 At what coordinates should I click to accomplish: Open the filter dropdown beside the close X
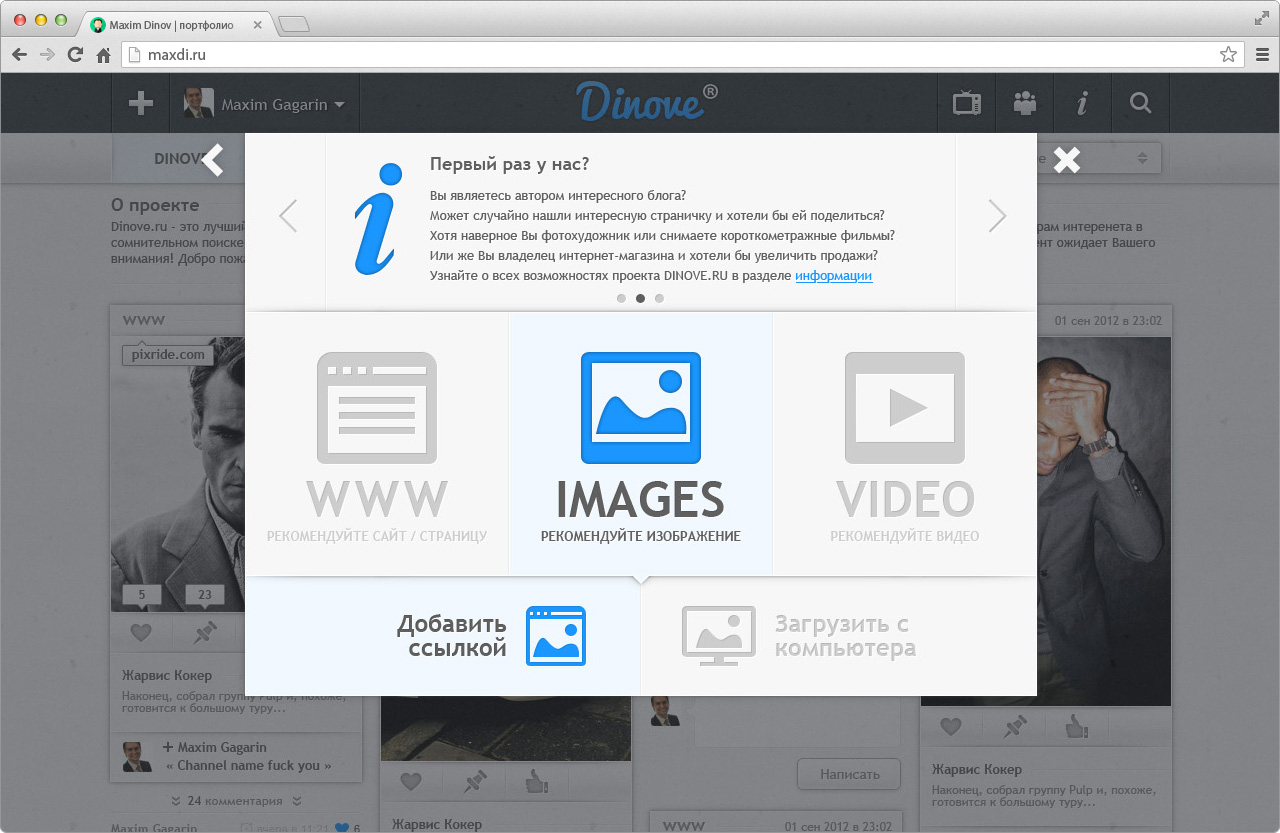tap(1098, 158)
